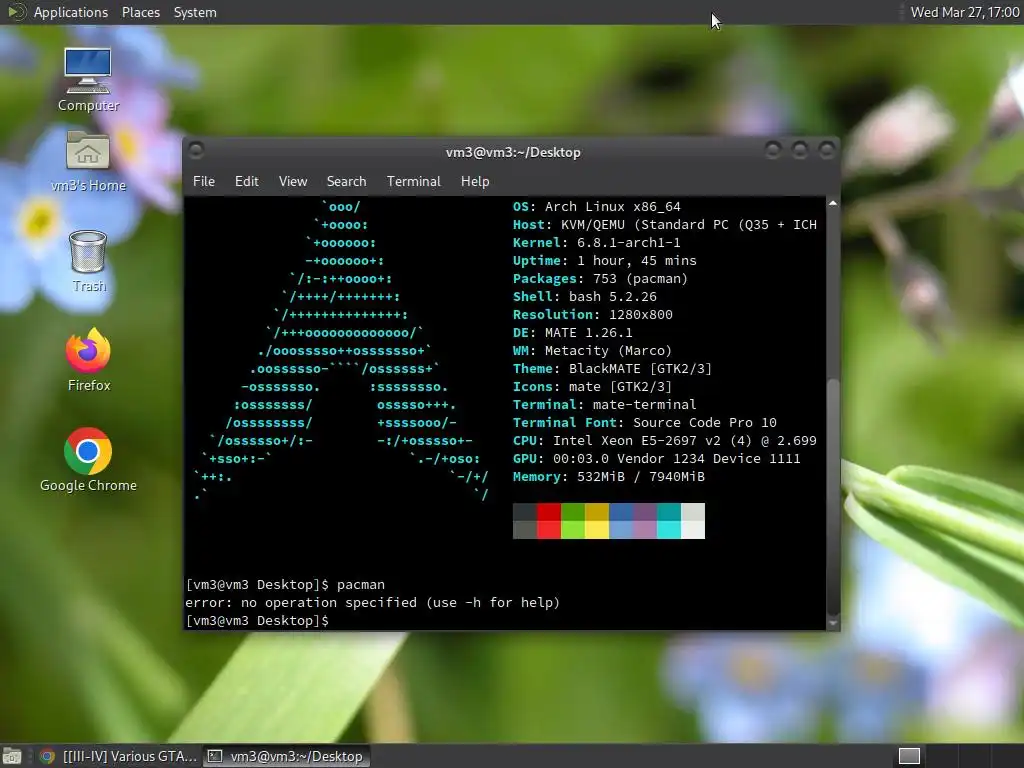This screenshot has height=768, width=1024.
Task: Switch to the Various GTA Chrome taskbar window
Action: click(x=118, y=756)
